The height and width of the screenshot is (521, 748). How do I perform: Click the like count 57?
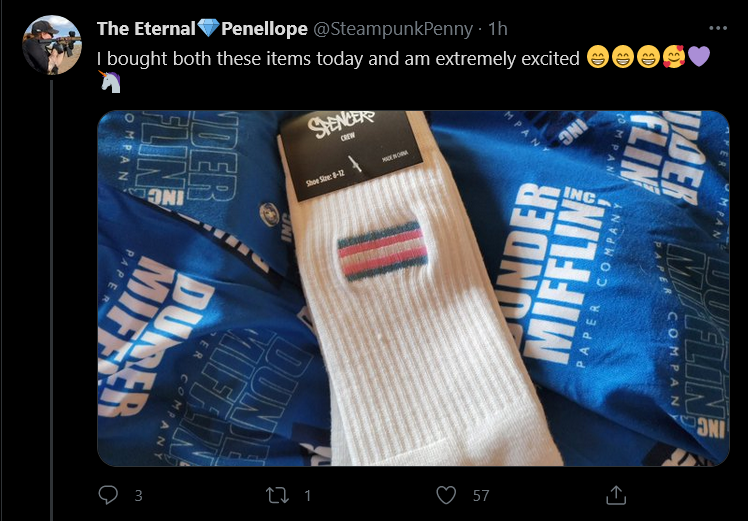coord(481,496)
